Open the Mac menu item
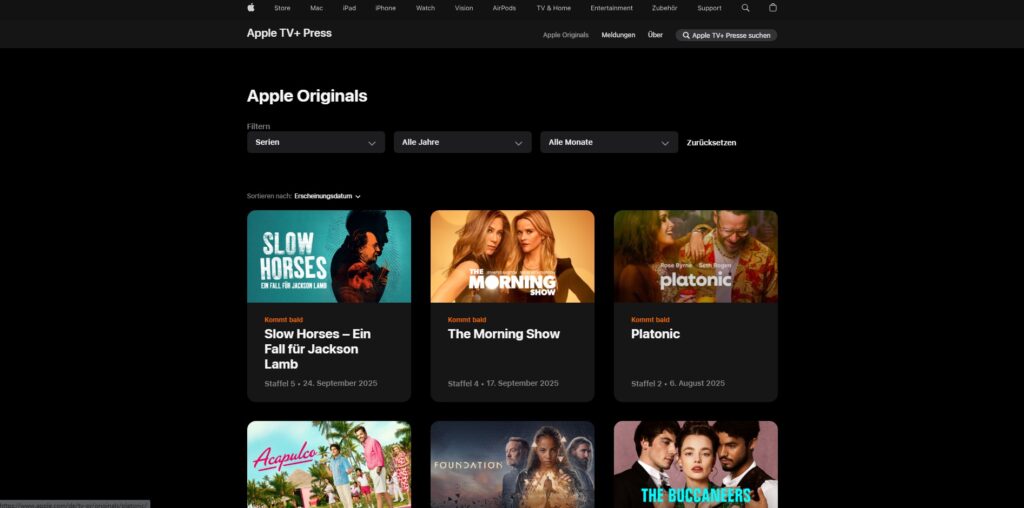The width and height of the screenshot is (1024, 508). pyautogui.click(x=317, y=8)
